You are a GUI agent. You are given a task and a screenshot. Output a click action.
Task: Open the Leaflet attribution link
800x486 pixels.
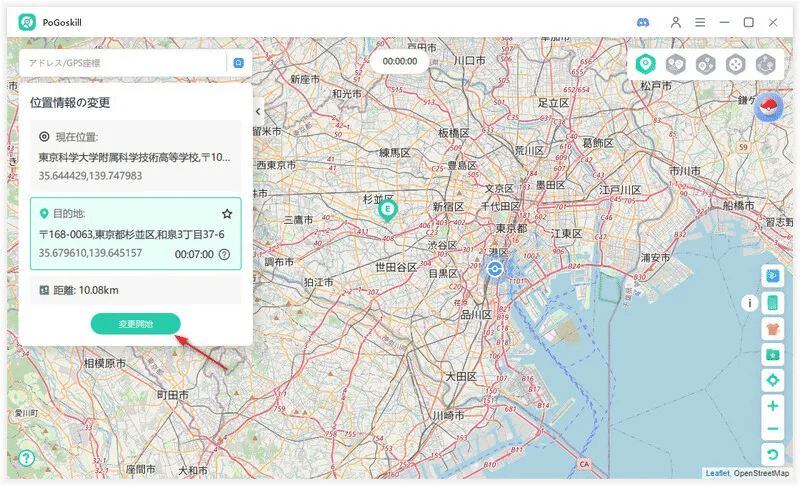click(x=717, y=473)
